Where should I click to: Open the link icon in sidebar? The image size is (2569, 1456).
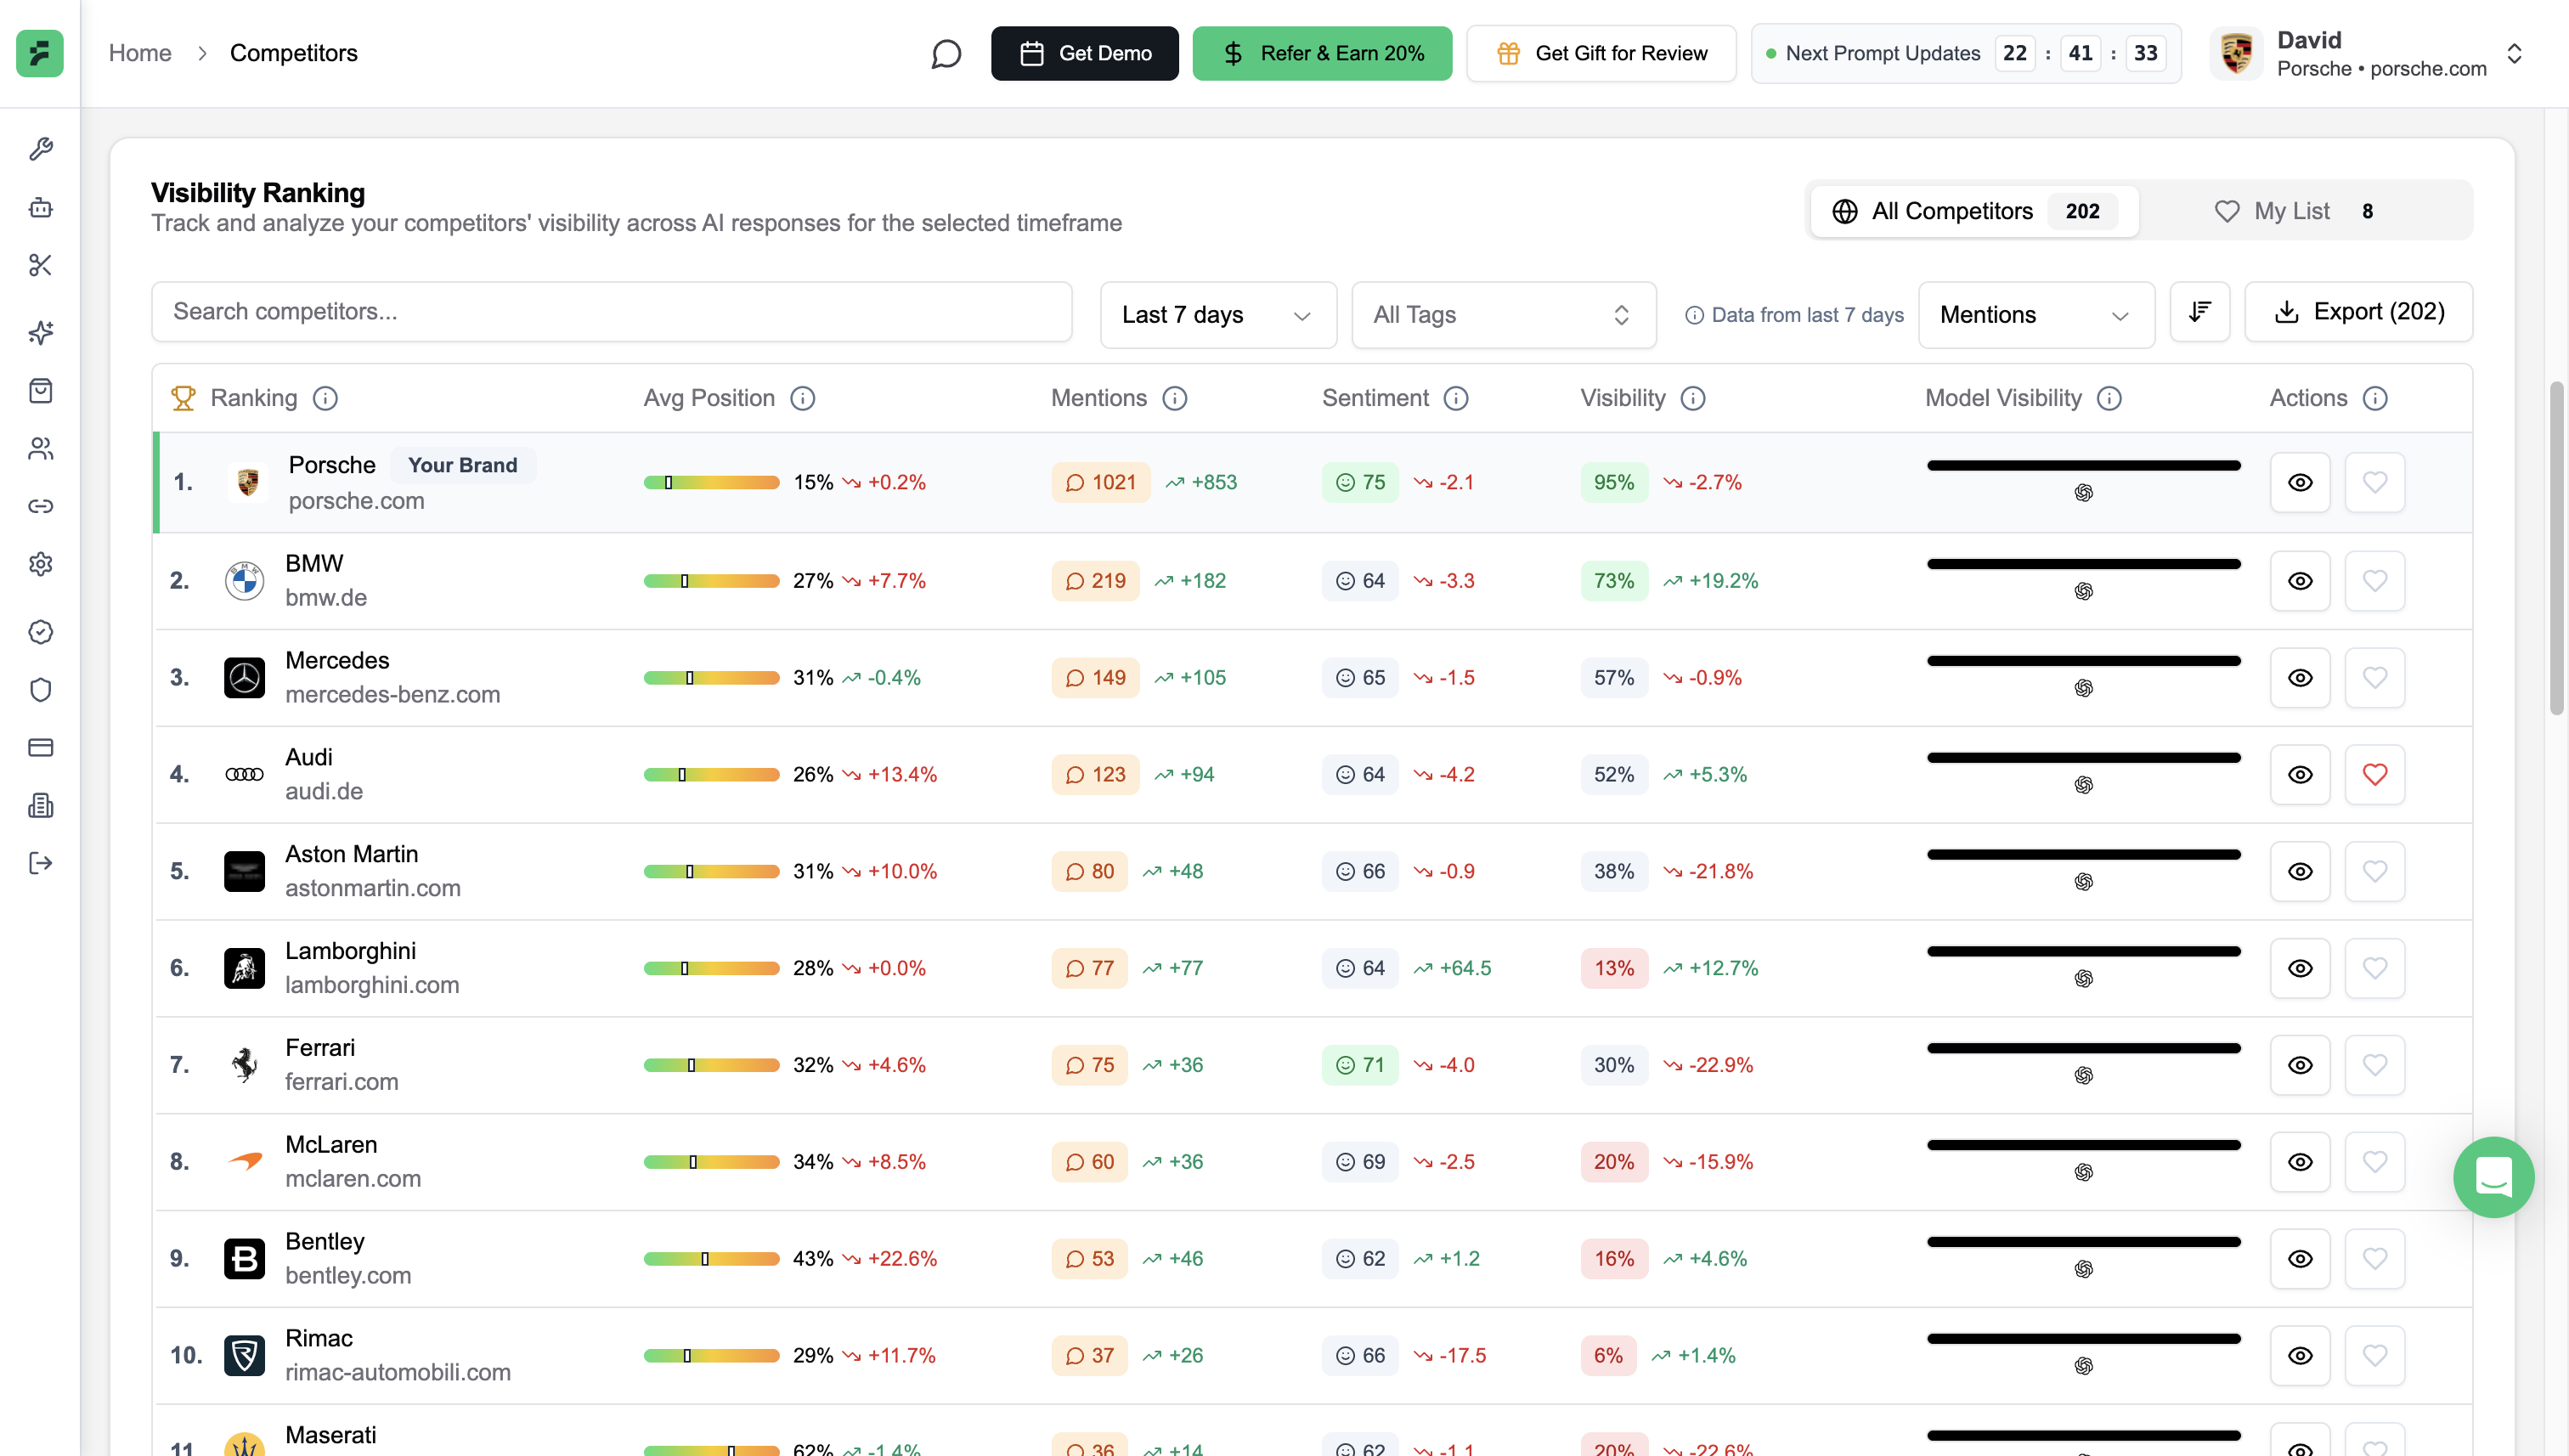coord(40,506)
